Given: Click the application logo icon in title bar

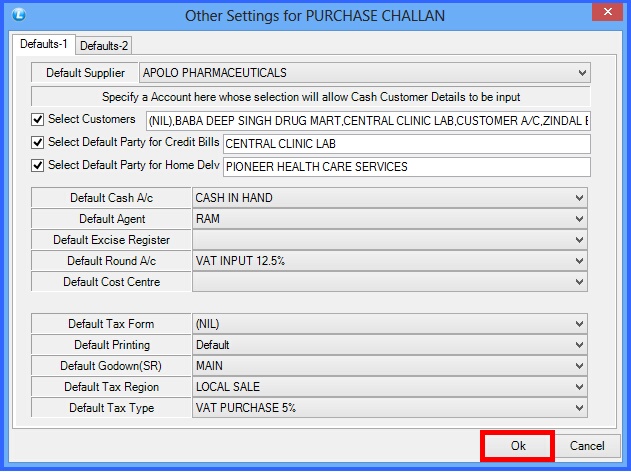Looking at the screenshot, I should pos(19,15).
